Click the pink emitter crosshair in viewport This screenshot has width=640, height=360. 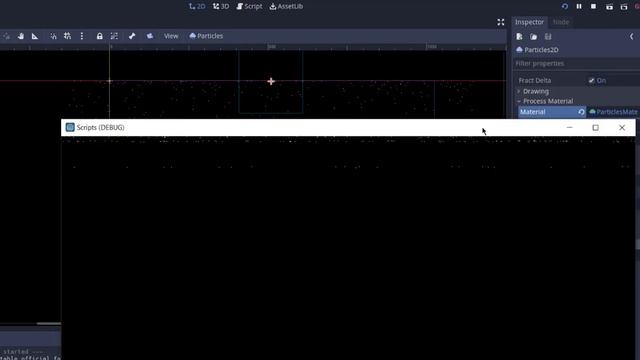pyautogui.click(x=271, y=81)
